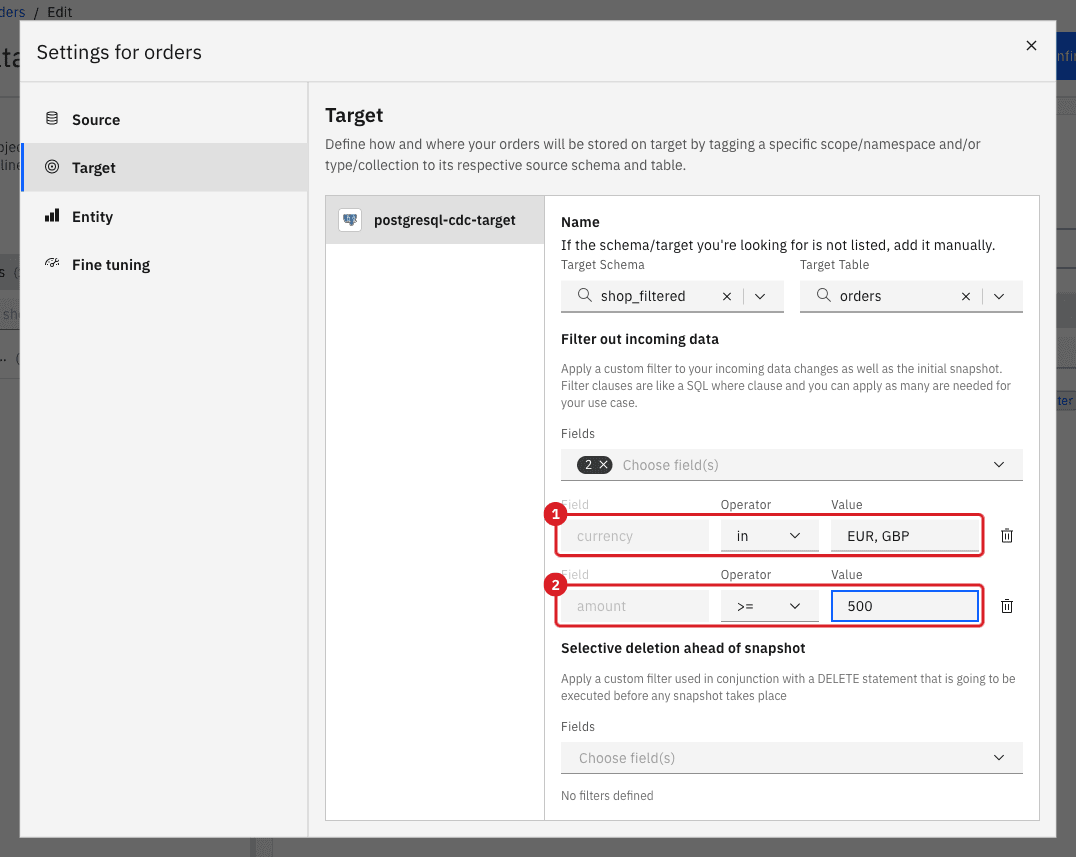Click the Target bullseye icon
1076x857 pixels.
(51, 167)
